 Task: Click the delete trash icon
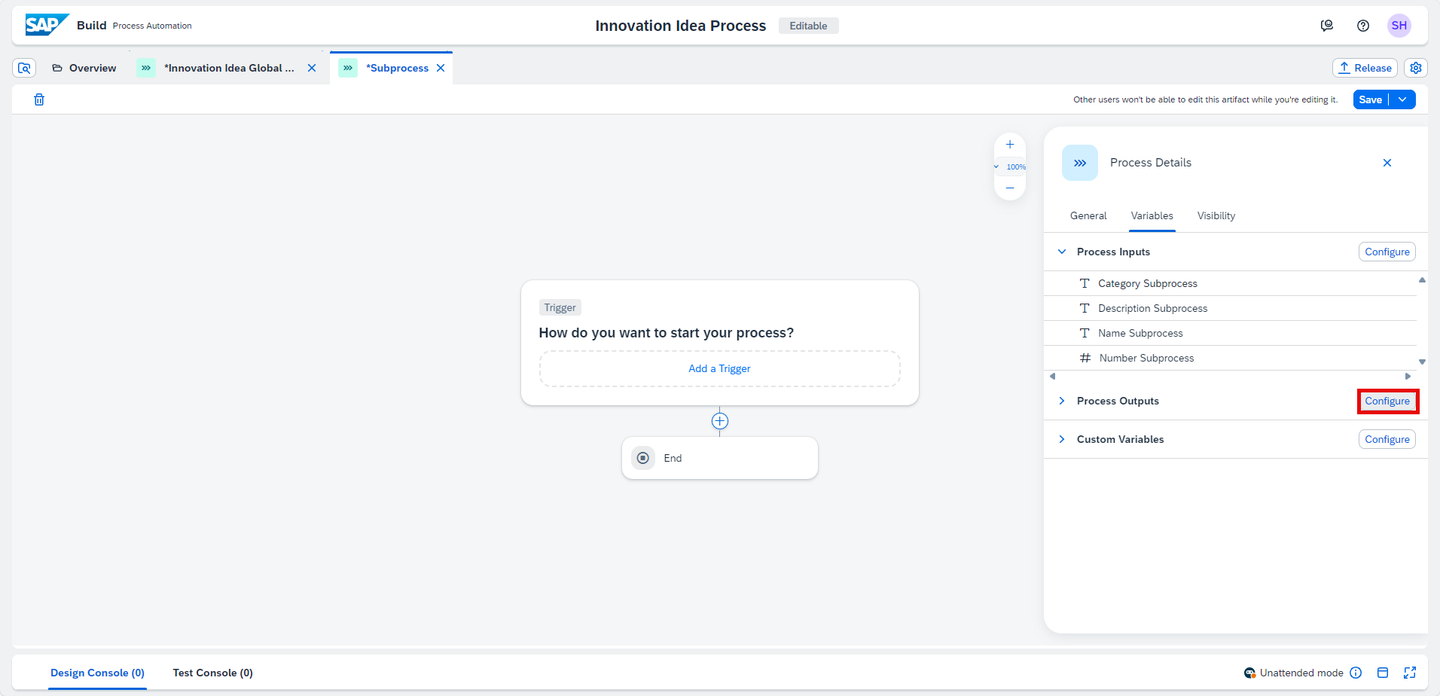[39, 100]
